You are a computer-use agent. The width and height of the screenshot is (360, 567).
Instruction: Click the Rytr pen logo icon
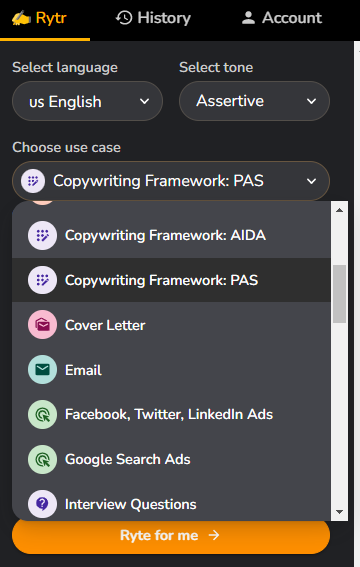coord(21,18)
